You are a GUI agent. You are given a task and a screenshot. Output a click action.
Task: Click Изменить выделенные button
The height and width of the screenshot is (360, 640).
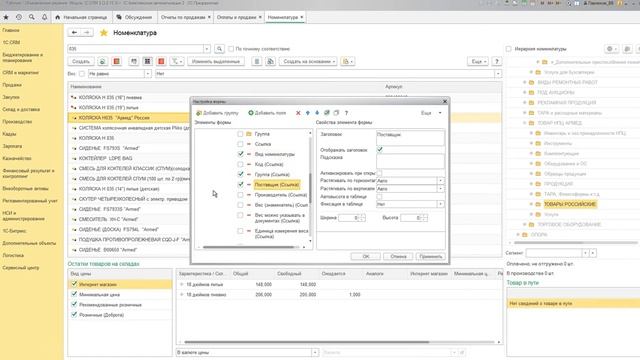216,62
